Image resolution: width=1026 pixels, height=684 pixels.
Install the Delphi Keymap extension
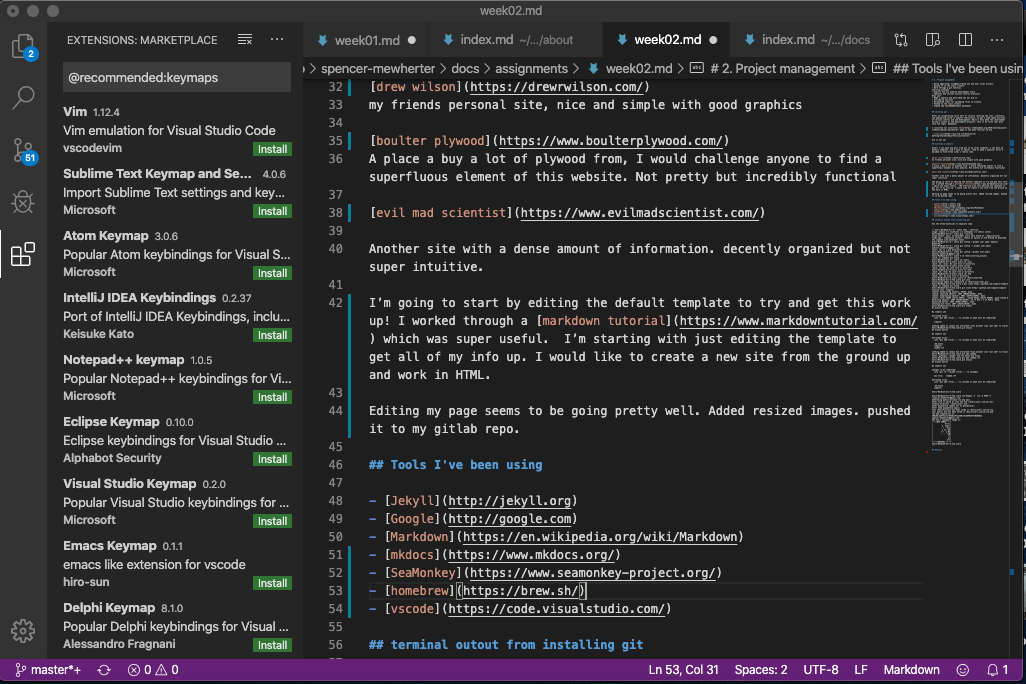tap(272, 645)
